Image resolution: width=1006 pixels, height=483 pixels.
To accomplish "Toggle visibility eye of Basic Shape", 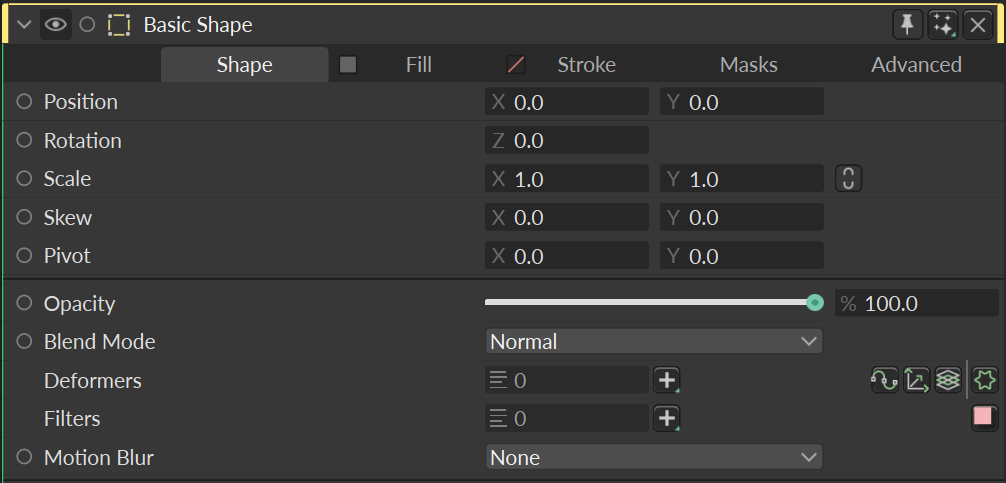I will click(56, 25).
